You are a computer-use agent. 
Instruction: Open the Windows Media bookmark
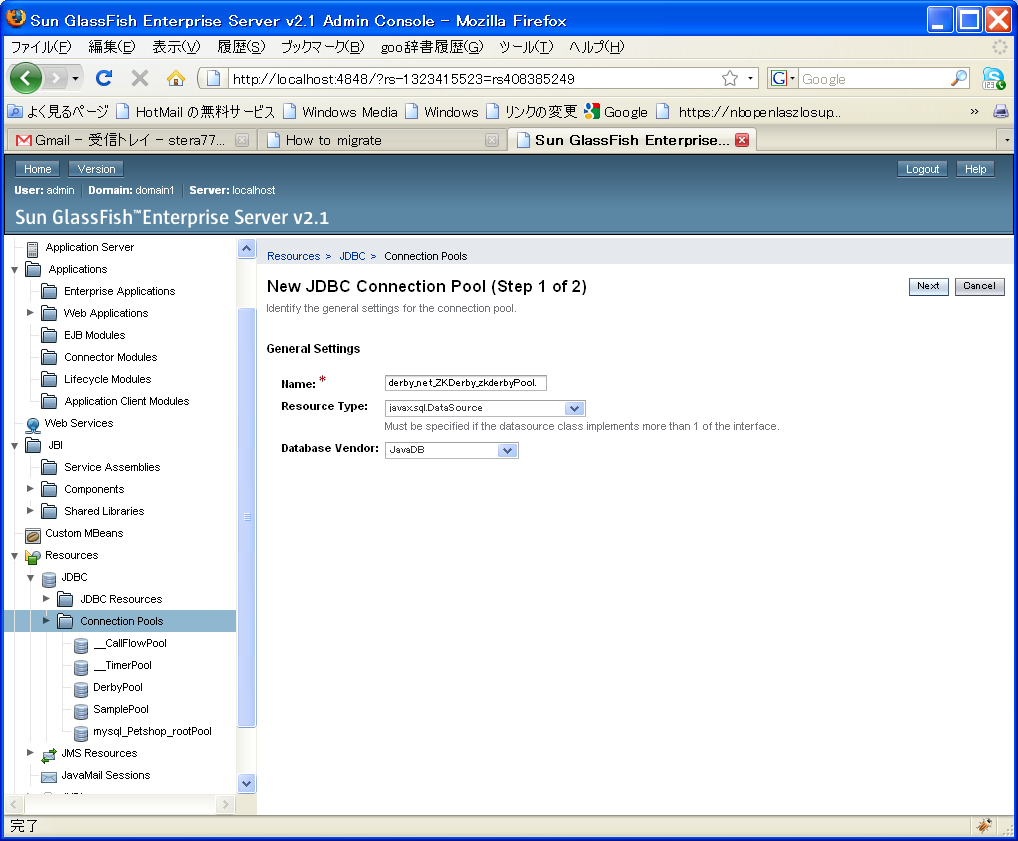coord(341,112)
